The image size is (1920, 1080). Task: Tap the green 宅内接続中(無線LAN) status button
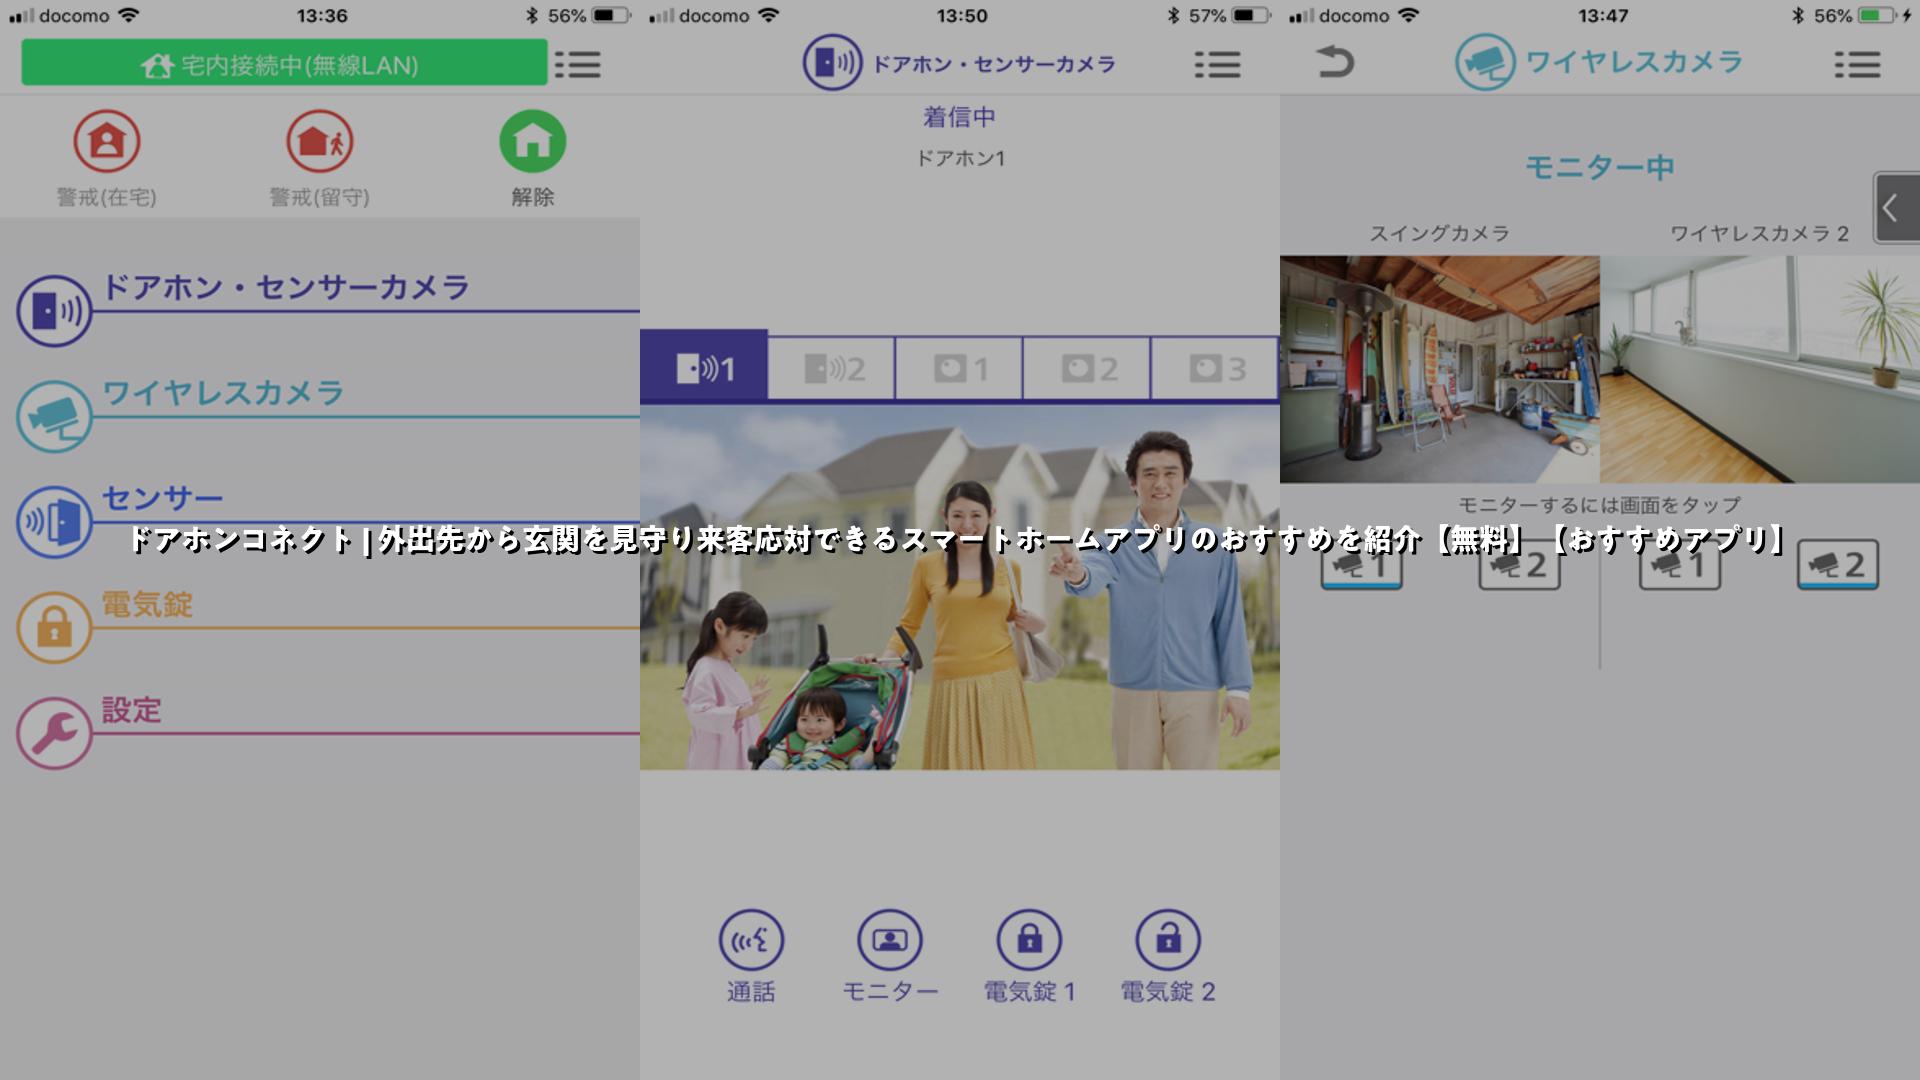pyautogui.click(x=284, y=63)
